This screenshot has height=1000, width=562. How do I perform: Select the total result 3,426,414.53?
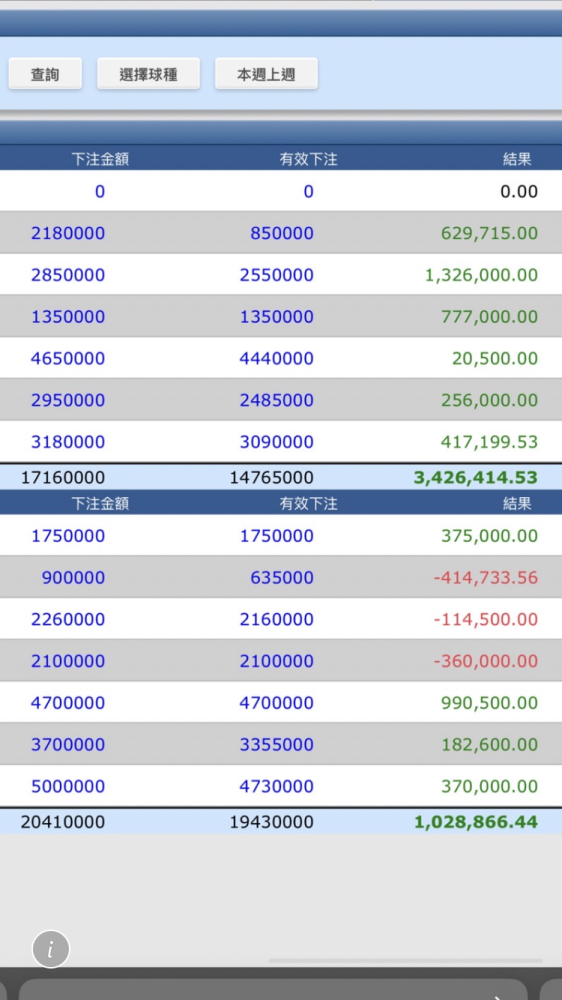[x=475, y=477]
